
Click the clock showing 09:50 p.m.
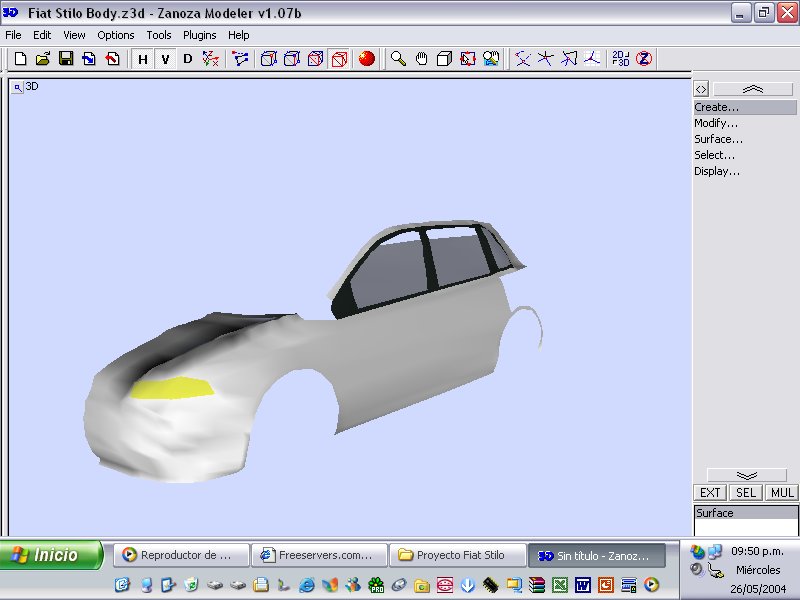click(x=758, y=552)
